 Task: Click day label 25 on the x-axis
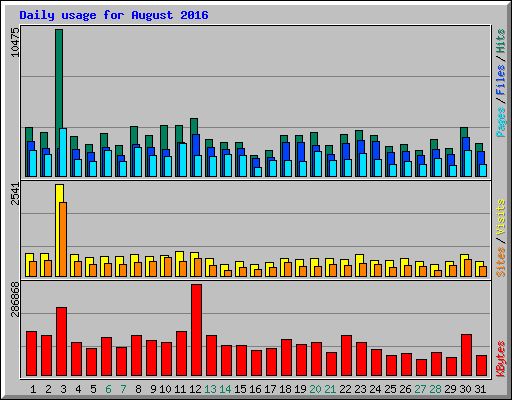pyautogui.click(x=390, y=389)
